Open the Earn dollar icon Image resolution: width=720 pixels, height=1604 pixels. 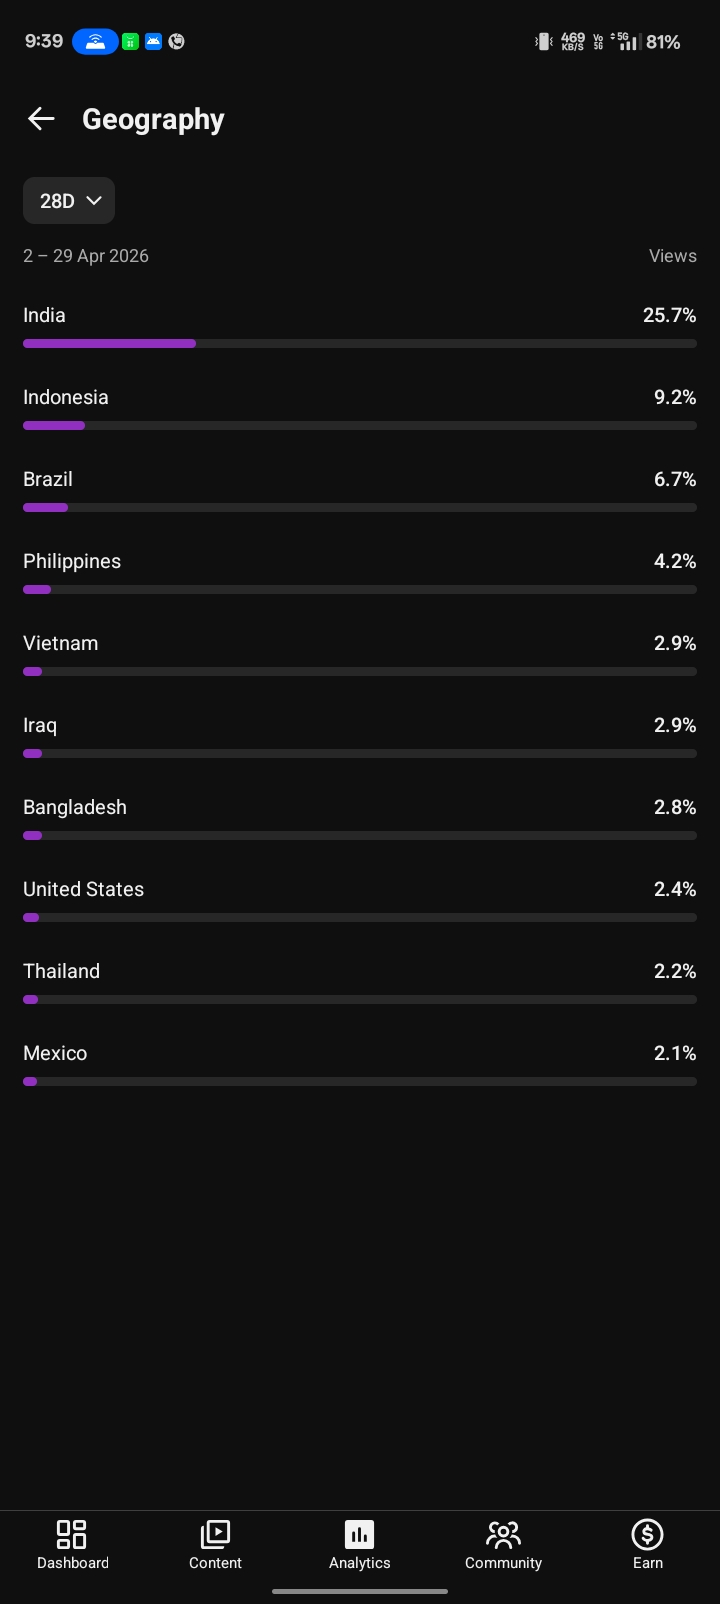click(x=648, y=1534)
